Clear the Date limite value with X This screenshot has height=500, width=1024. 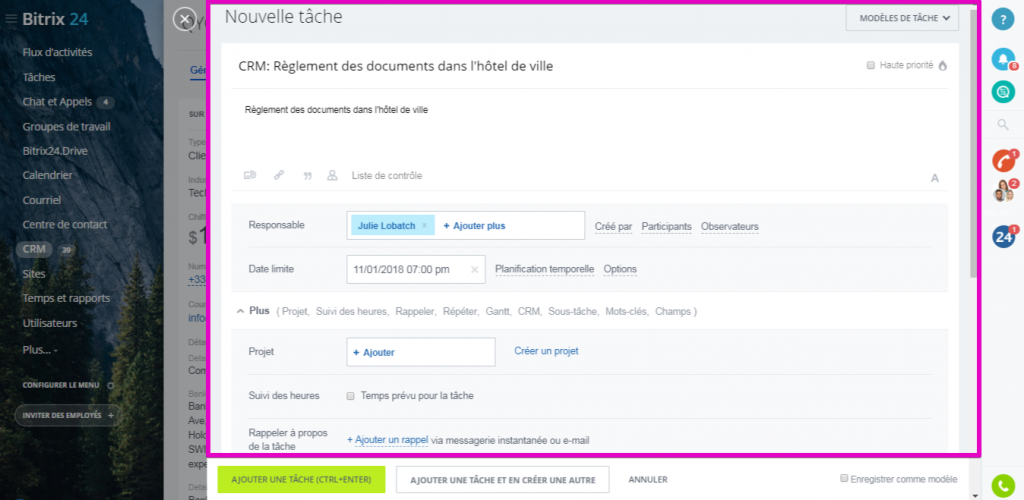tap(475, 270)
